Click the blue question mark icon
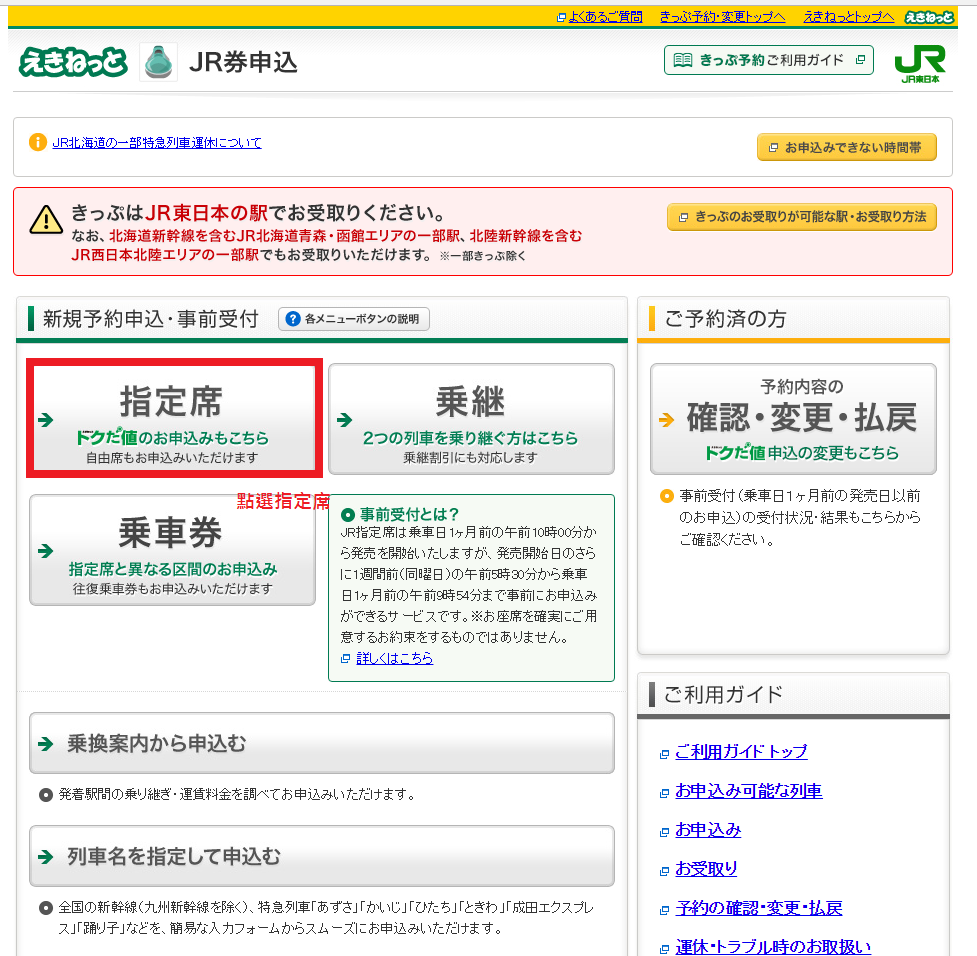Screen dimensions: 977x956 293,318
